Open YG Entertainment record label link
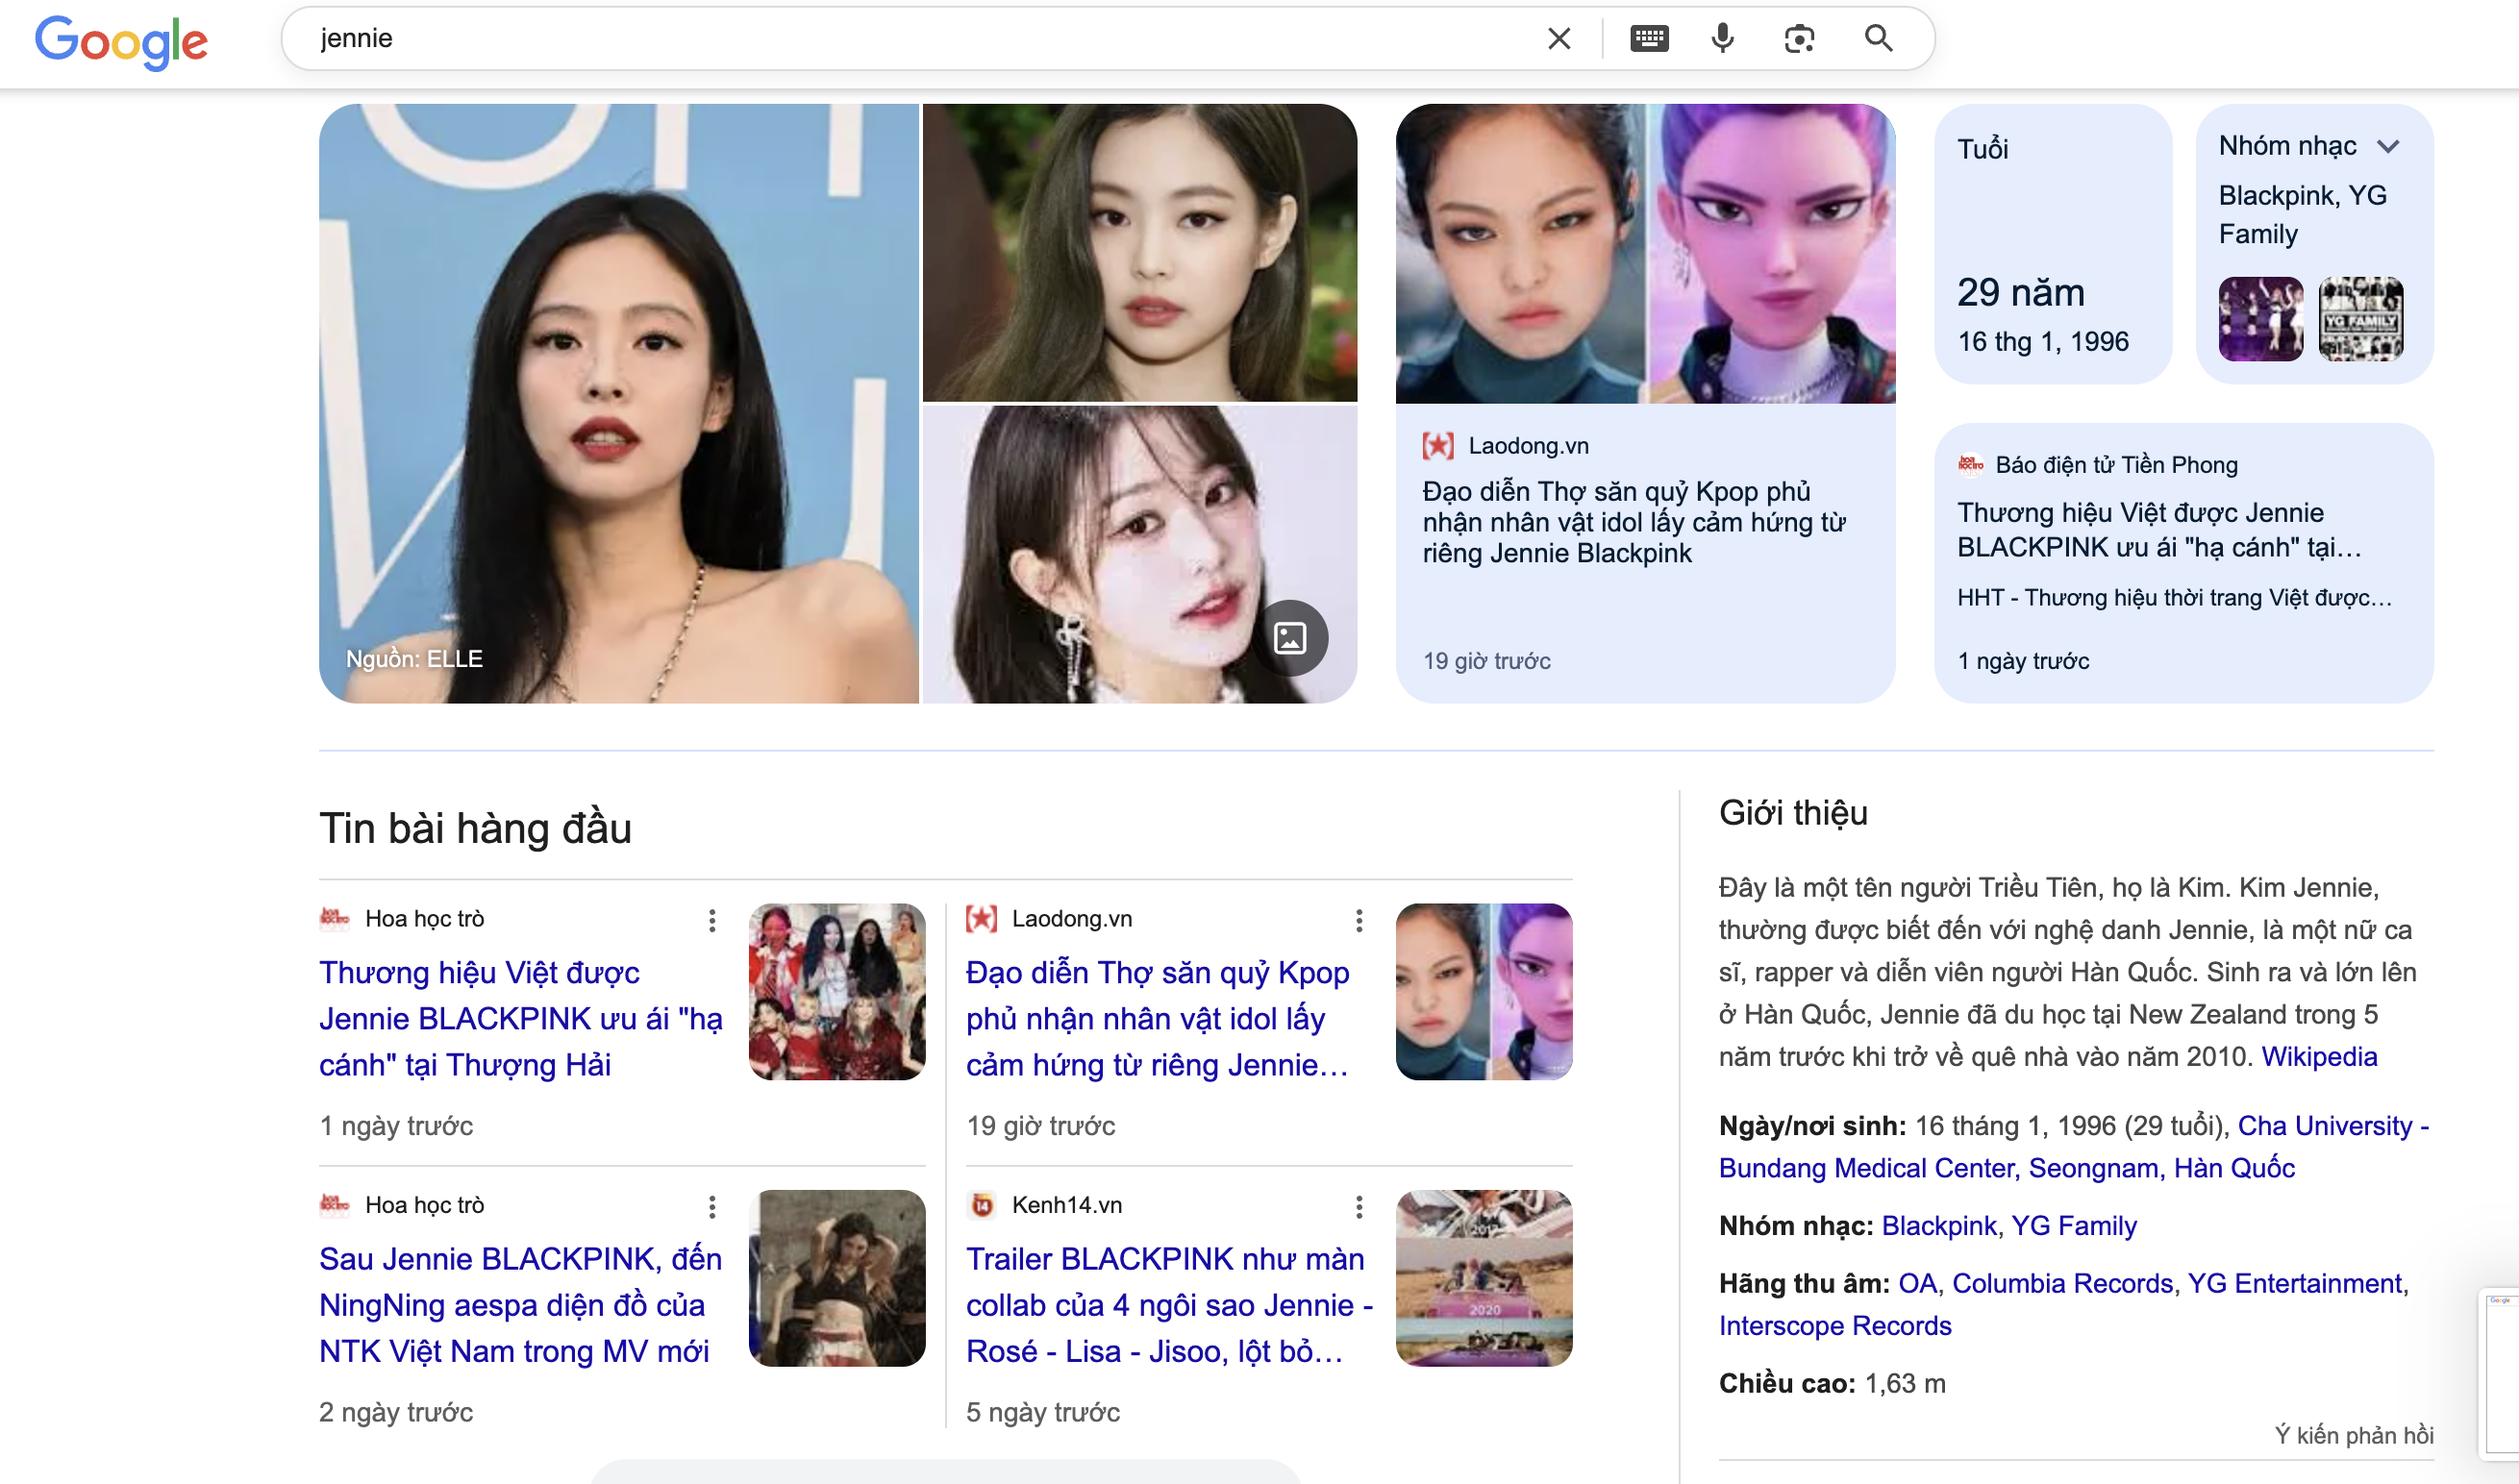Screen dimensions: 2519x1484 click(2294, 1284)
